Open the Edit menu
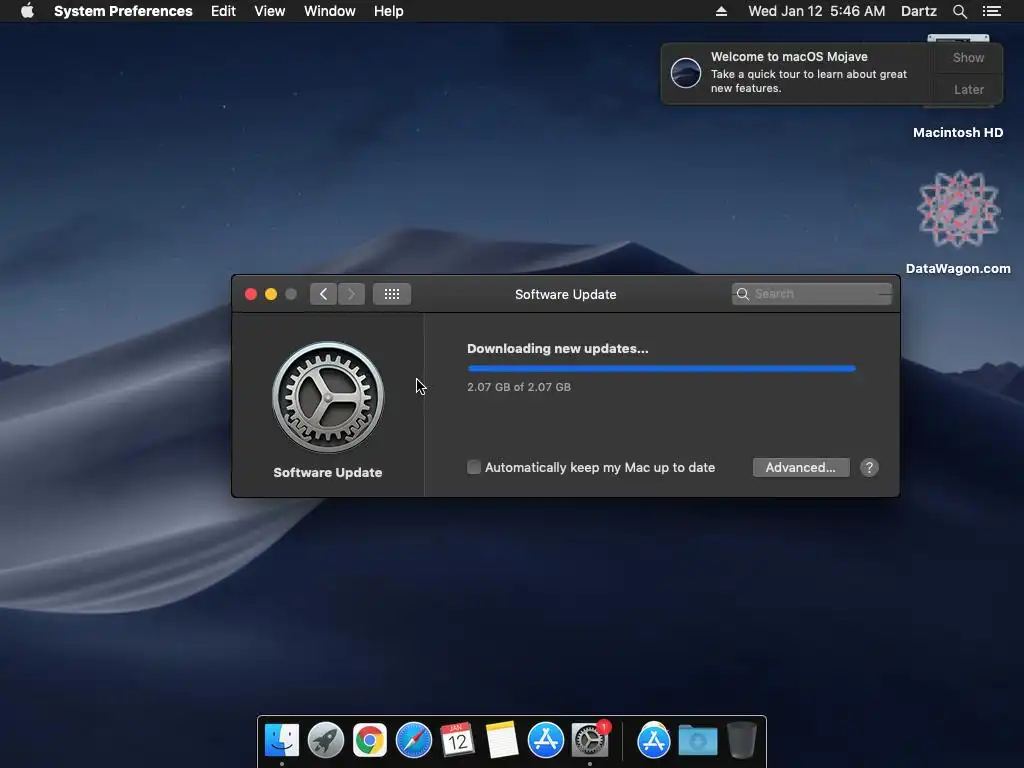The image size is (1024, 768). coord(223,11)
